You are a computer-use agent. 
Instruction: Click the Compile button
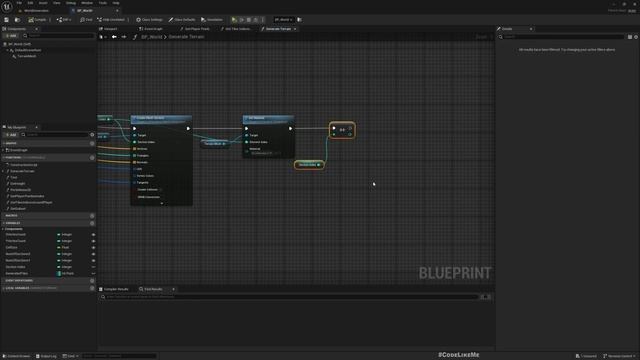(x=37, y=20)
